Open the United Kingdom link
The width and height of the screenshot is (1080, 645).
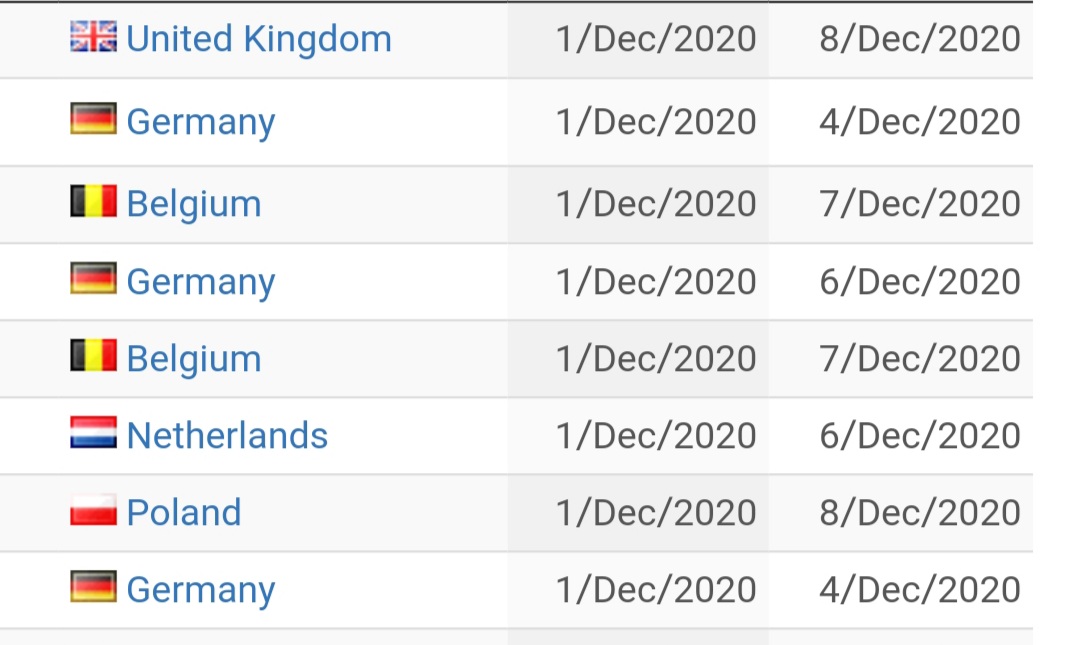click(x=259, y=39)
